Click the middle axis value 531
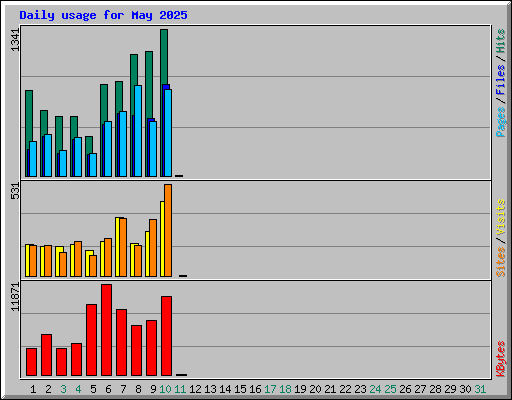The image size is (512, 400). (15, 191)
